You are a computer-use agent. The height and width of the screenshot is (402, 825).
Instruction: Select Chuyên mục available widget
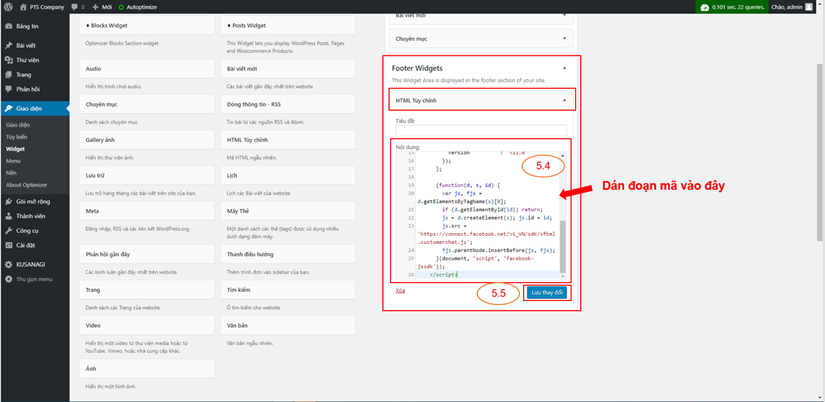point(147,104)
